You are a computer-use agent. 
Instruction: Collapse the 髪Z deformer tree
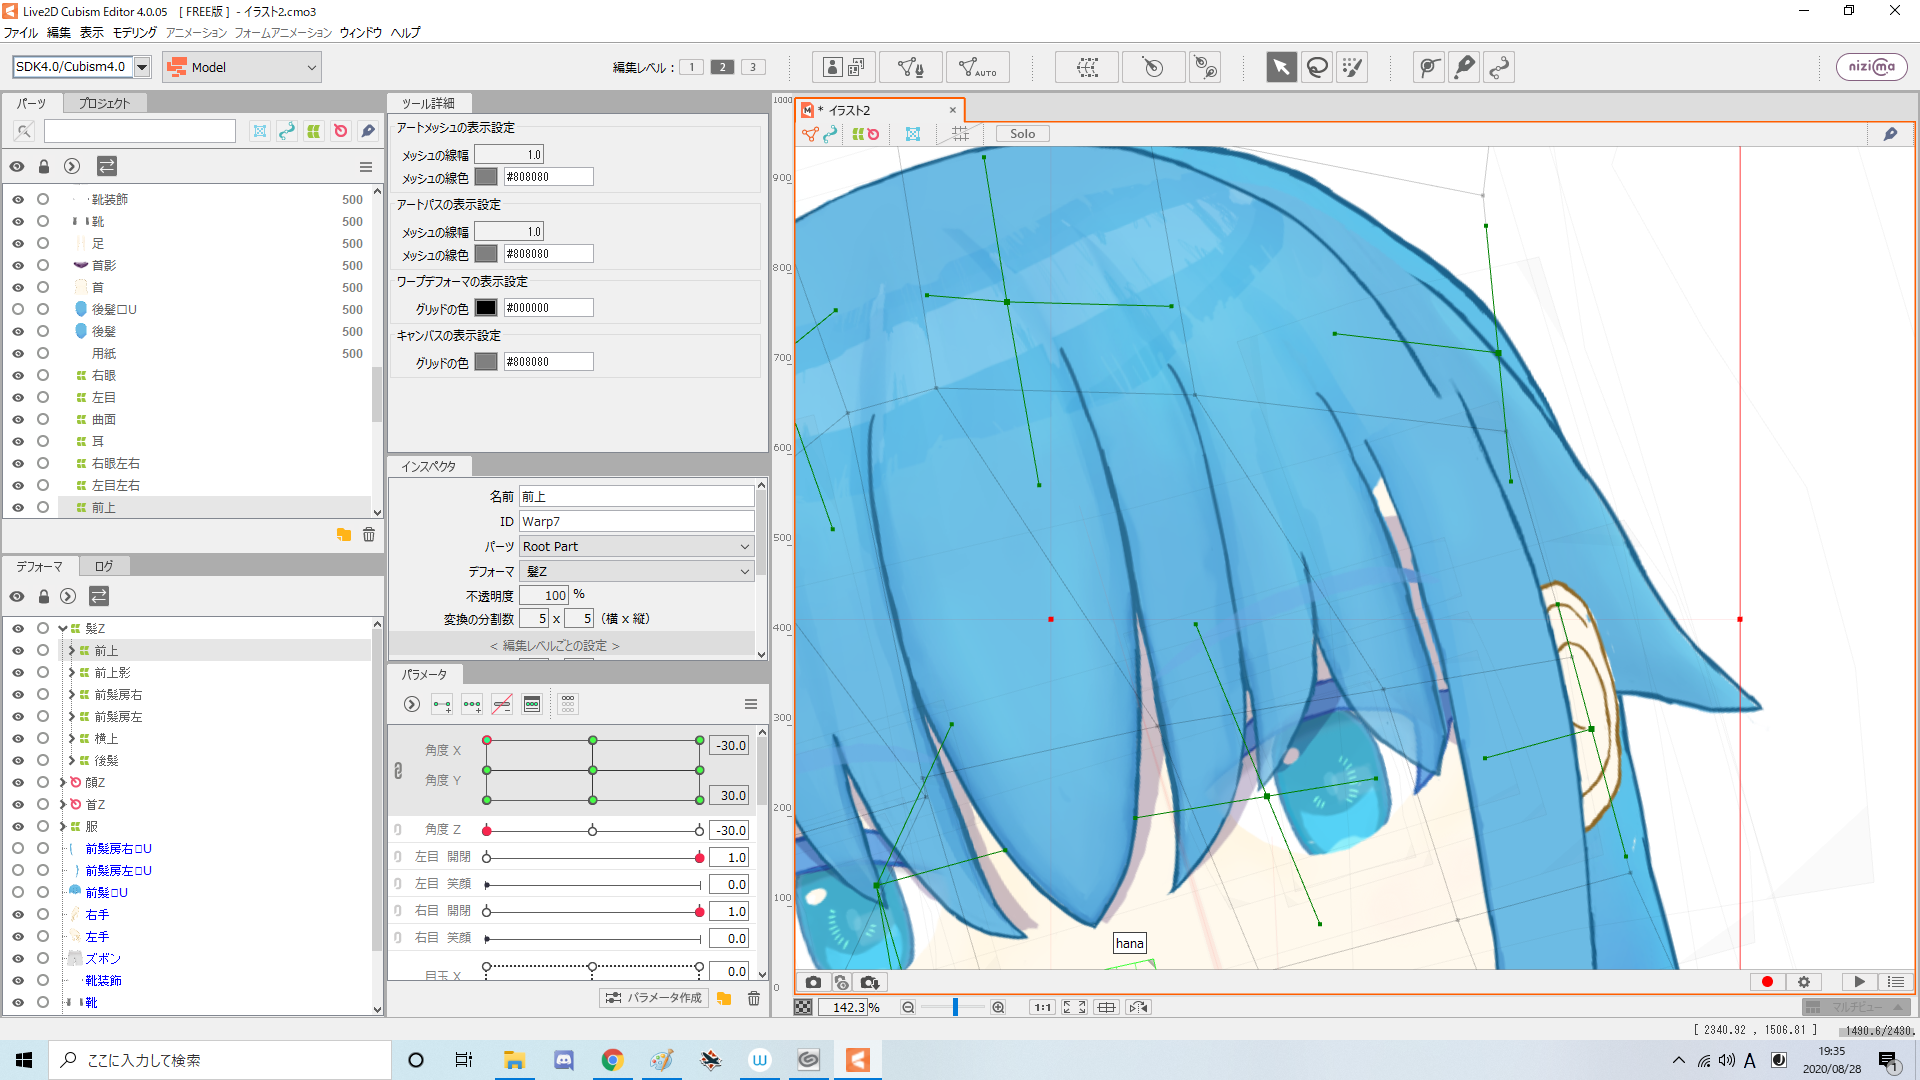(63, 629)
